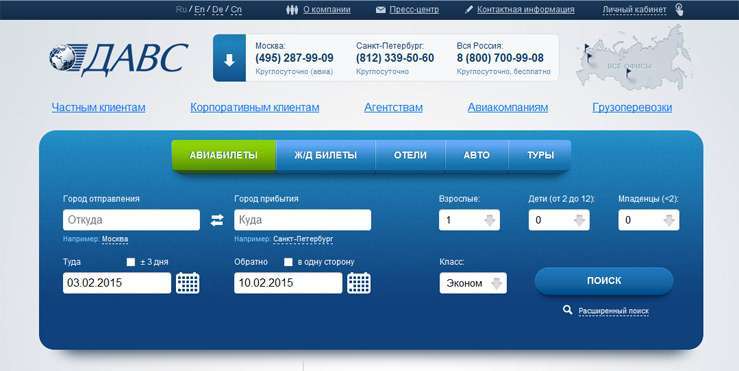This screenshot has width=739, height=371.
Task: Enable the ± 3 дня checkbox
Action: pyautogui.click(x=131, y=262)
